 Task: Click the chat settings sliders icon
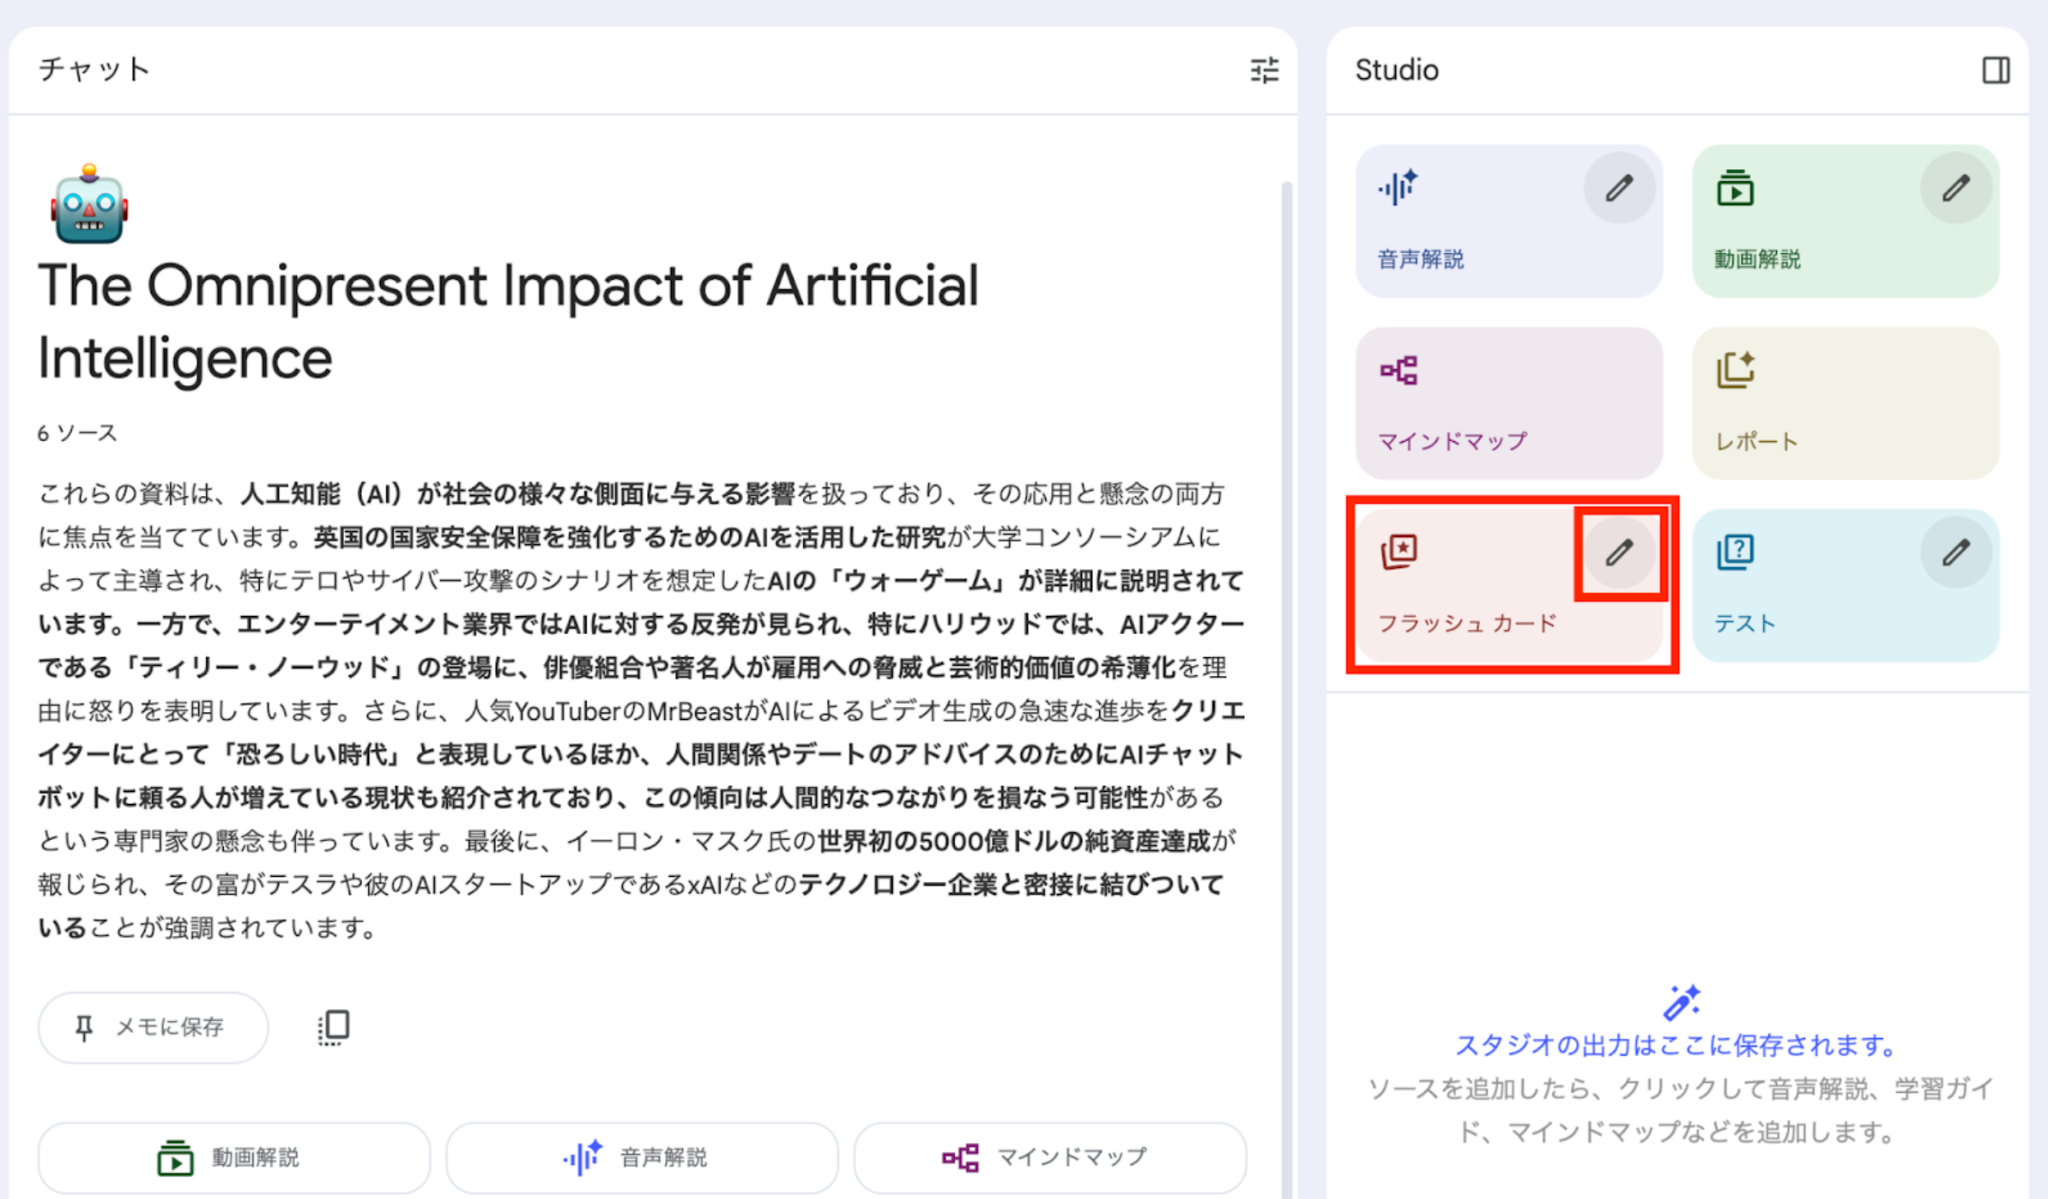tap(1264, 70)
